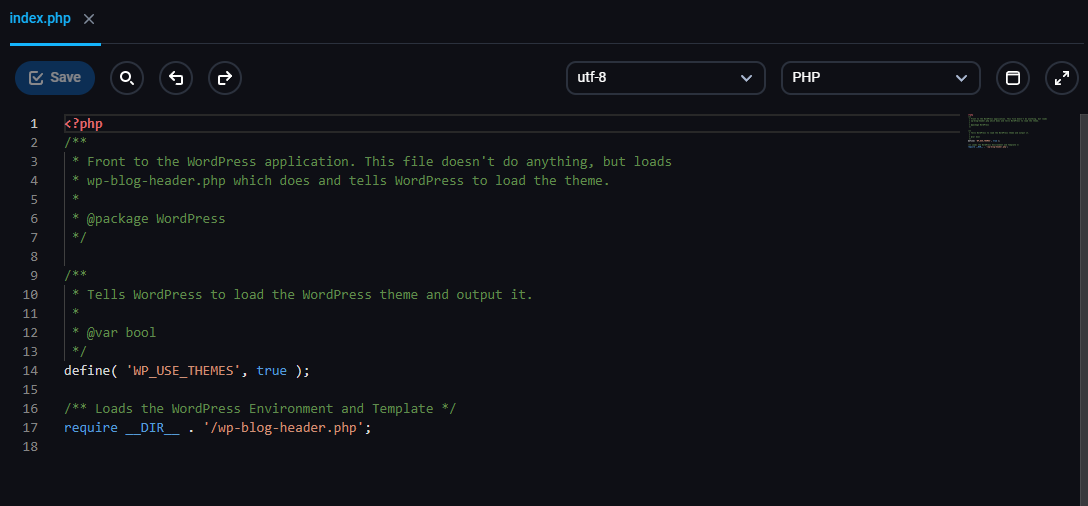Click the '/wp-blog-header.php' string

284,428
